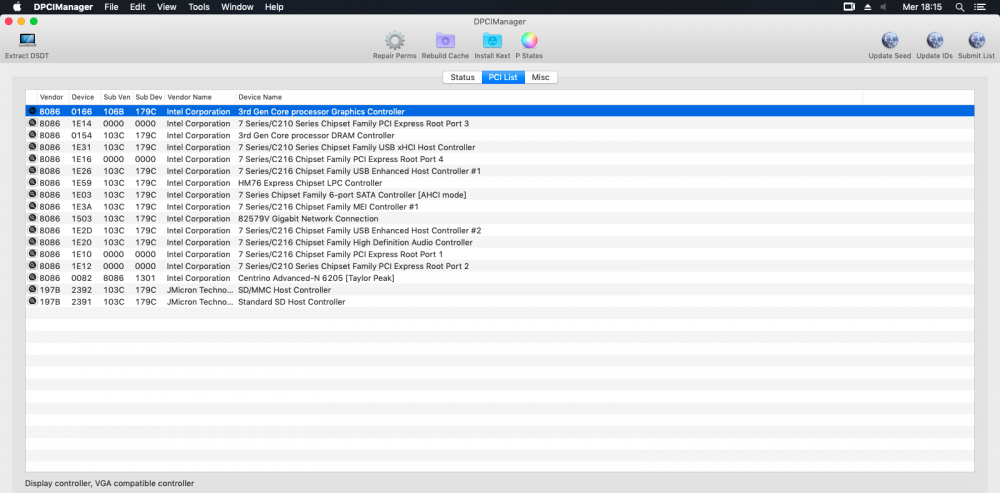Select the High Definition Audio Controller row
1000x493 pixels.
point(500,242)
